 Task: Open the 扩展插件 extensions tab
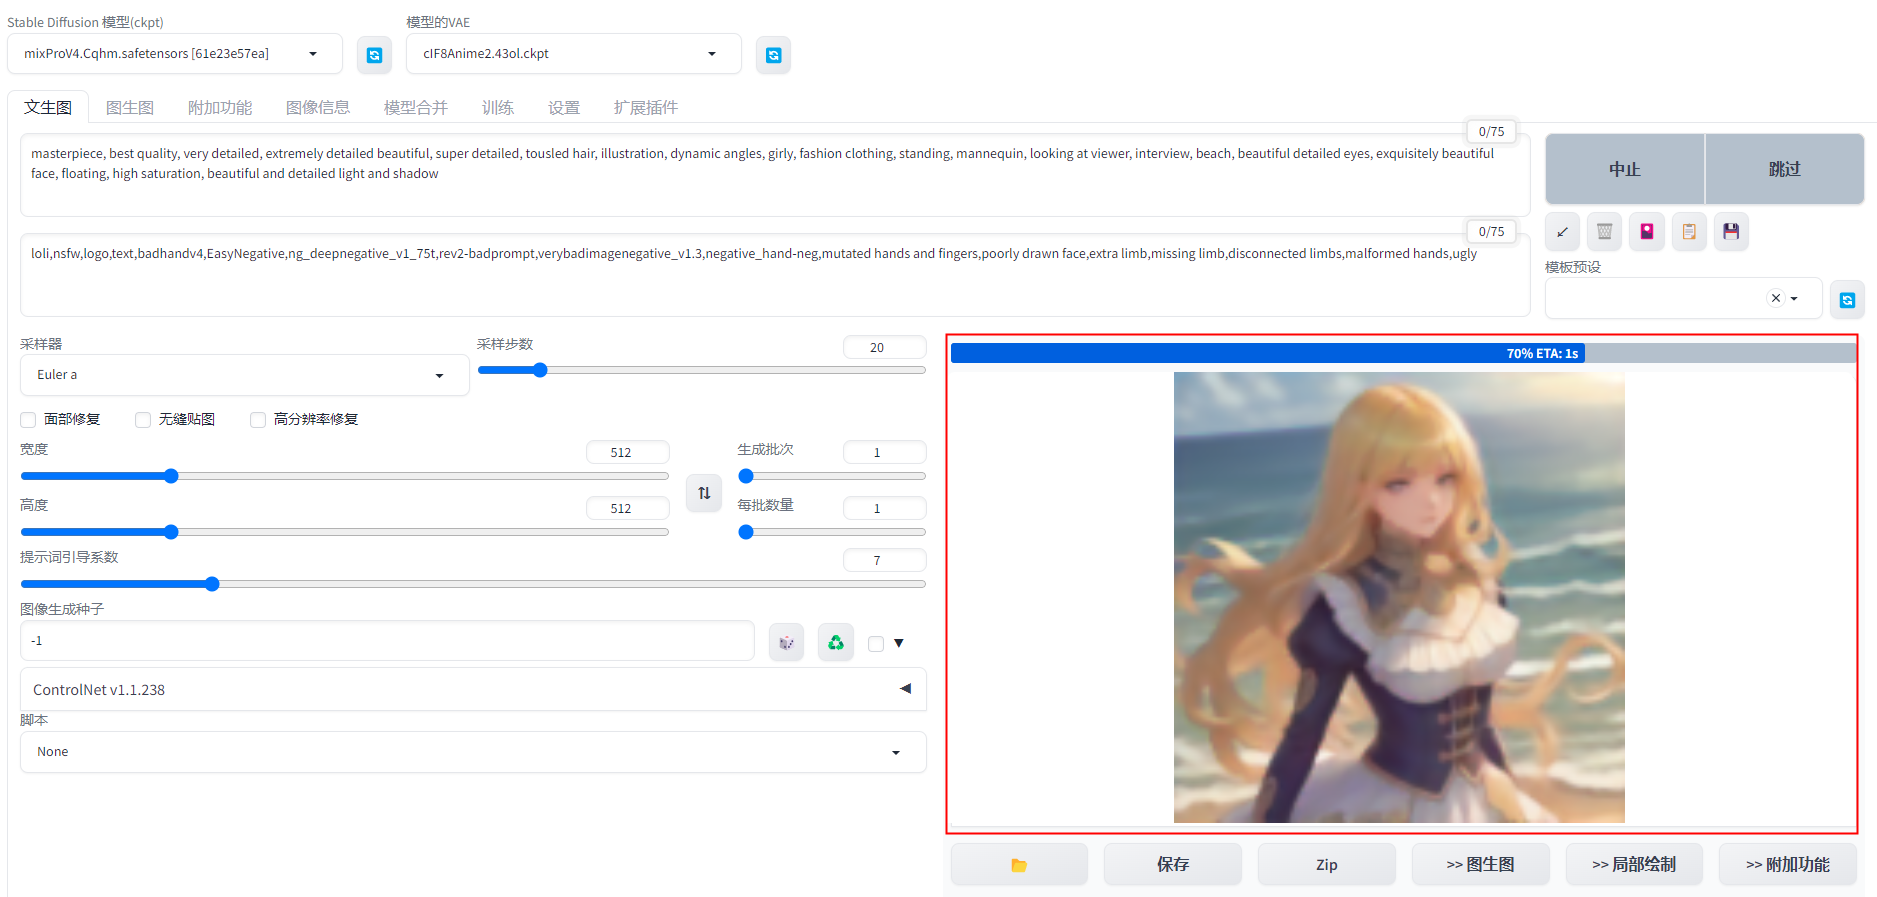646,107
